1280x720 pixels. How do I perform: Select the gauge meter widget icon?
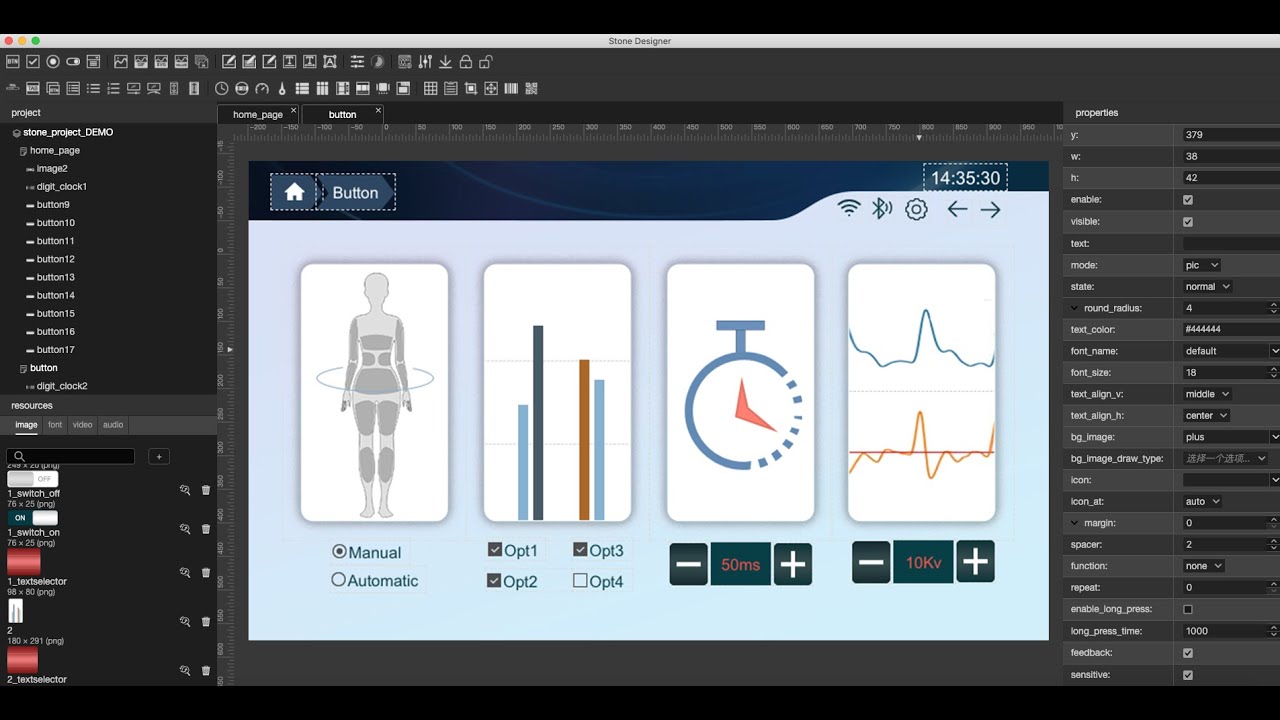coord(262,88)
